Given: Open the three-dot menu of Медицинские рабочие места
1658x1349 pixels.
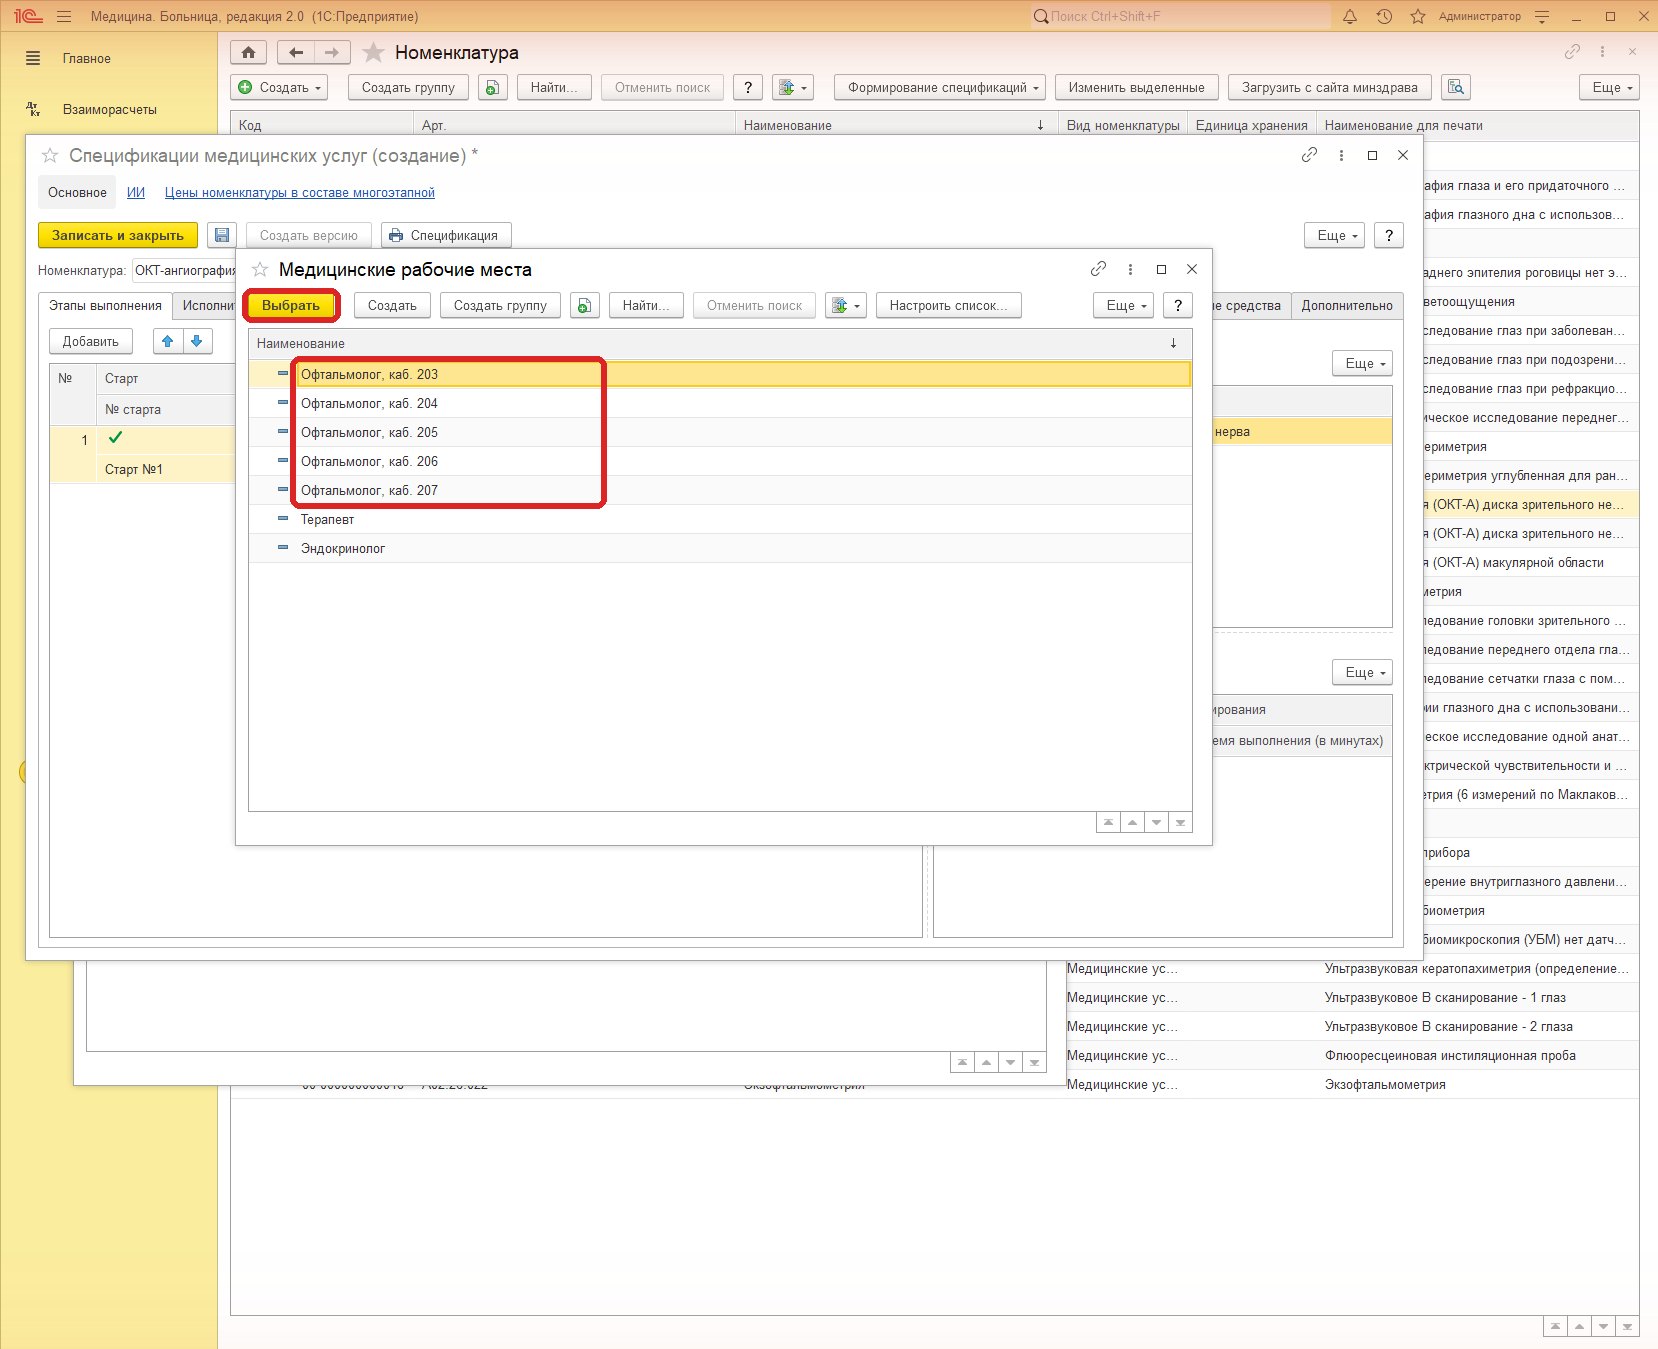Looking at the screenshot, I should click(x=1130, y=269).
